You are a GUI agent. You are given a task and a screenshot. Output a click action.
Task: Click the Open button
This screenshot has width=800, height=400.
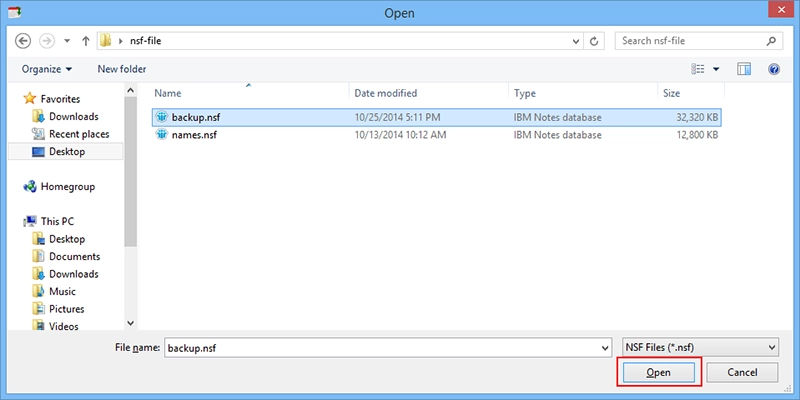(658, 372)
